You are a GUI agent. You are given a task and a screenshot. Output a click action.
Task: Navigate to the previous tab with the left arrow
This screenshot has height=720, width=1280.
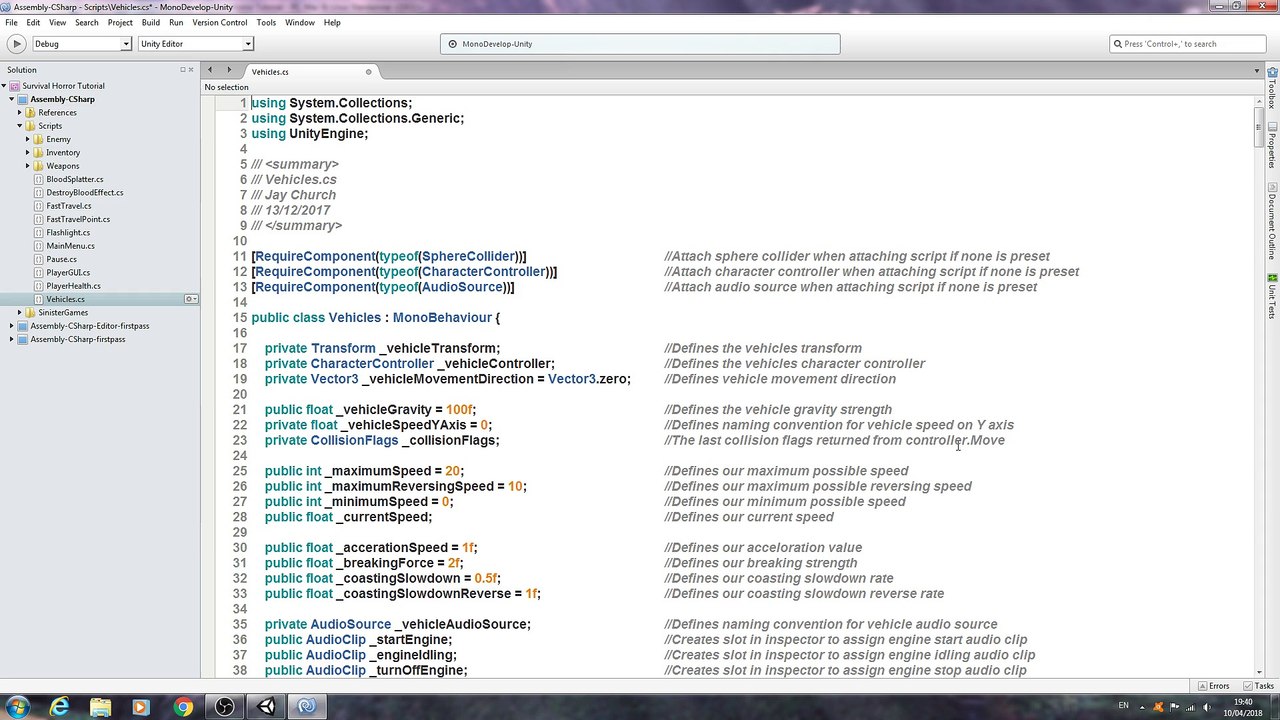click(x=210, y=70)
